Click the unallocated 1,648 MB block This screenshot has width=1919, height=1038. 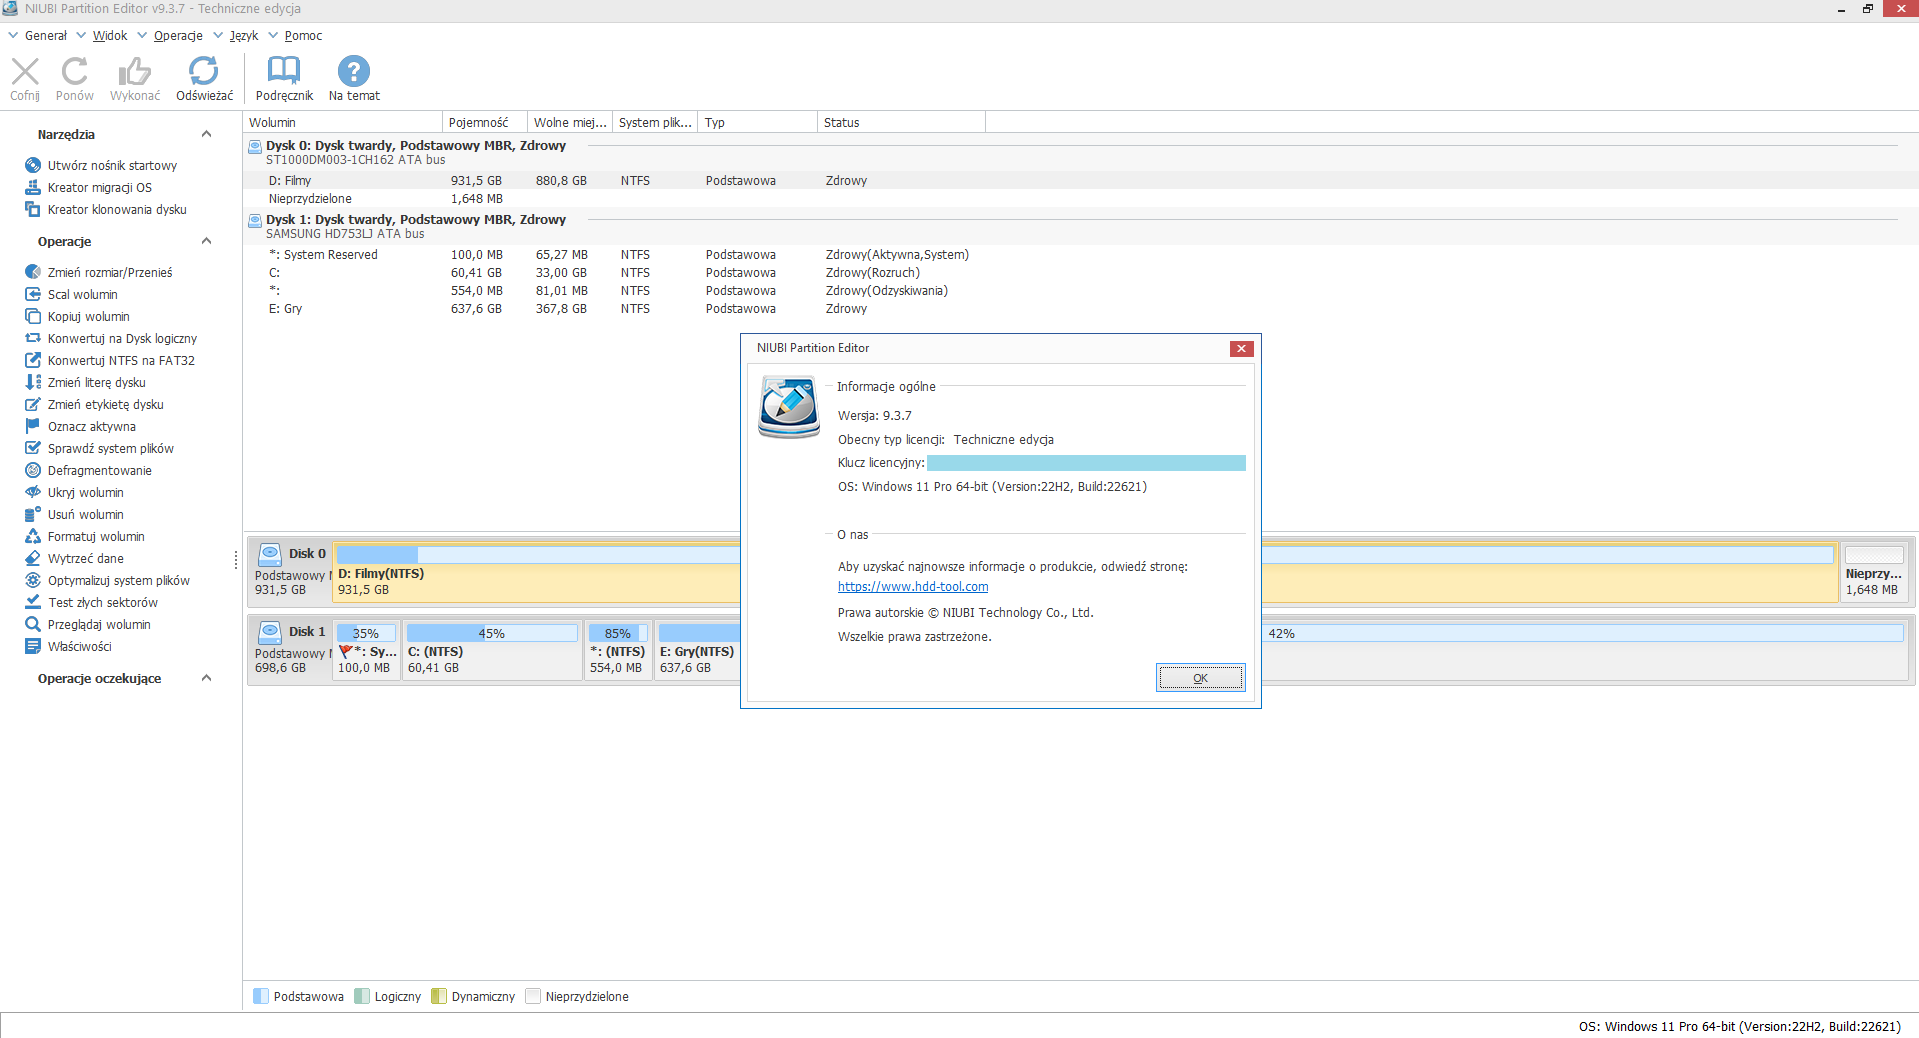click(1873, 572)
